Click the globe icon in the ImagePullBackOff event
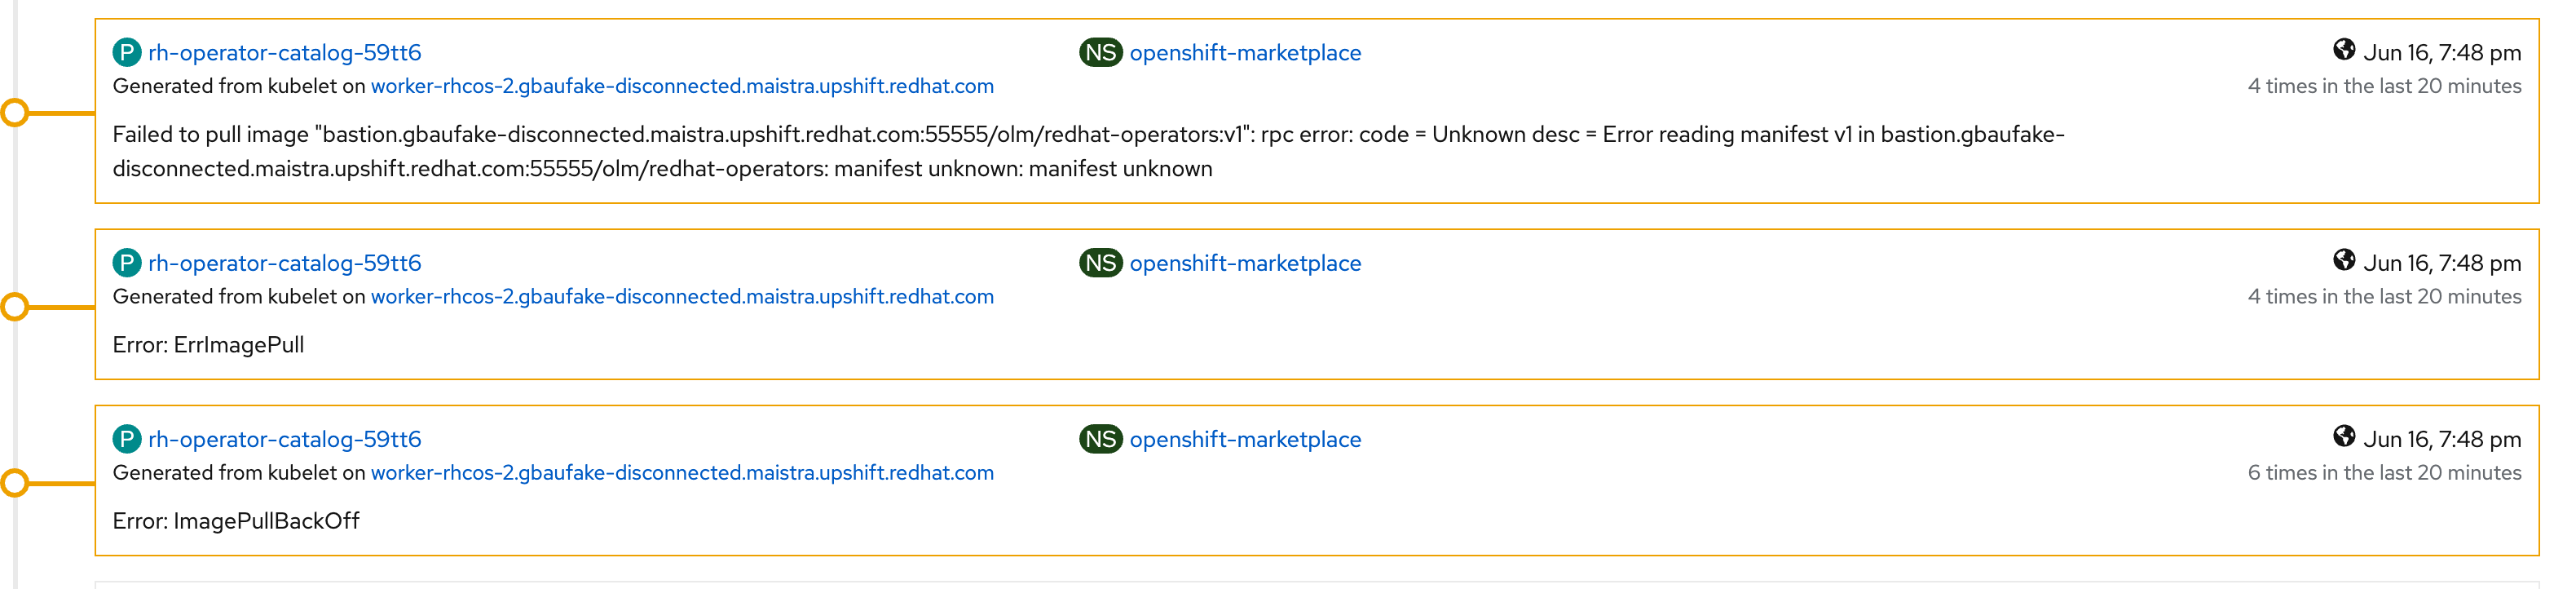Image resolution: width=2576 pixels, height=589 pixels. tap(2343, 436)
